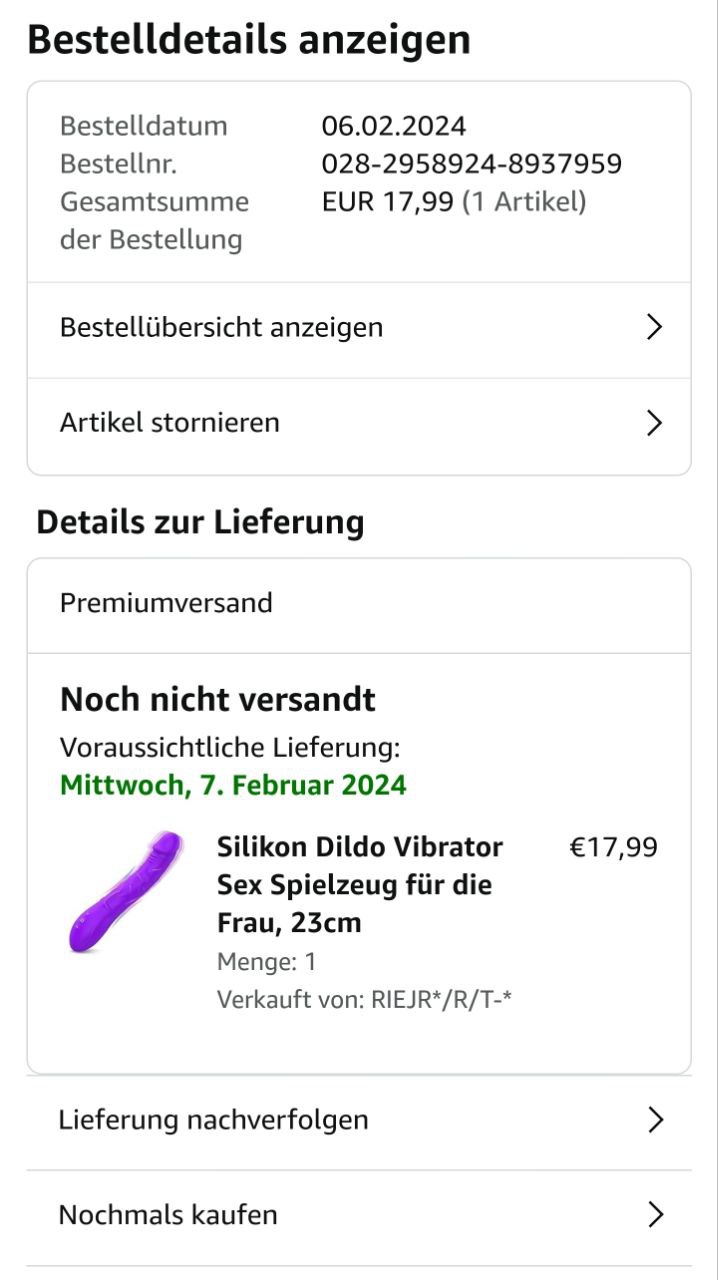The image size is (718, 1280).
Task: Select the Details zur Lieferung heading
Action: click(x=200, y=523)
